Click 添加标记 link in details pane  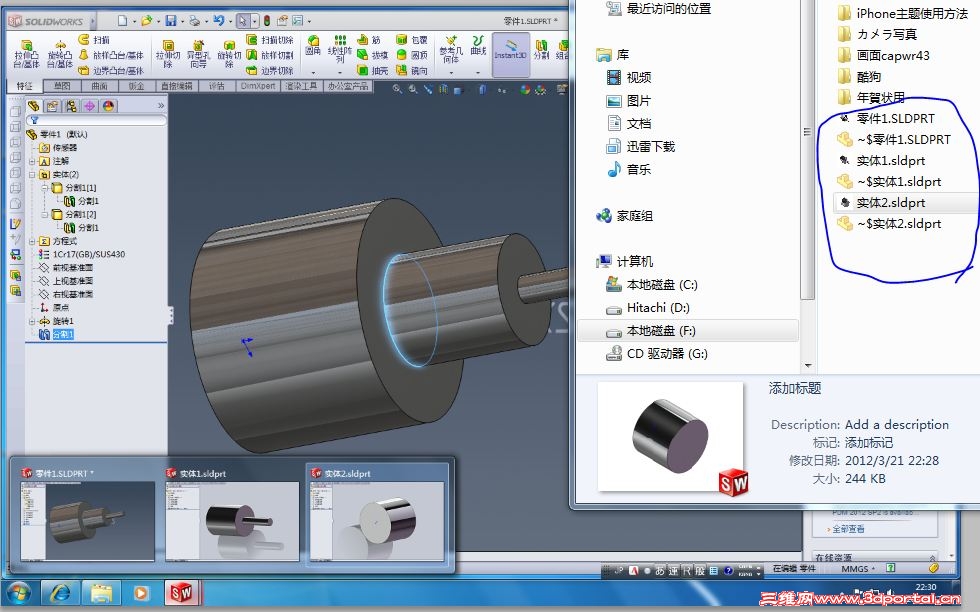(x=869, y=443)
